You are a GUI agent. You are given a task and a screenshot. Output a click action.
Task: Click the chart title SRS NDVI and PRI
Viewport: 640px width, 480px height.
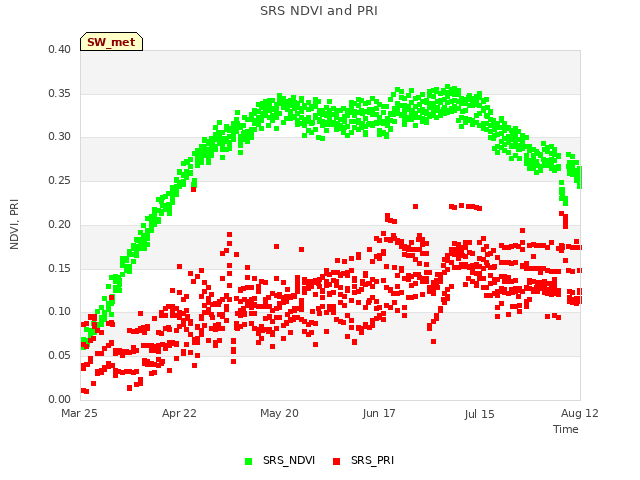(319, 11)
